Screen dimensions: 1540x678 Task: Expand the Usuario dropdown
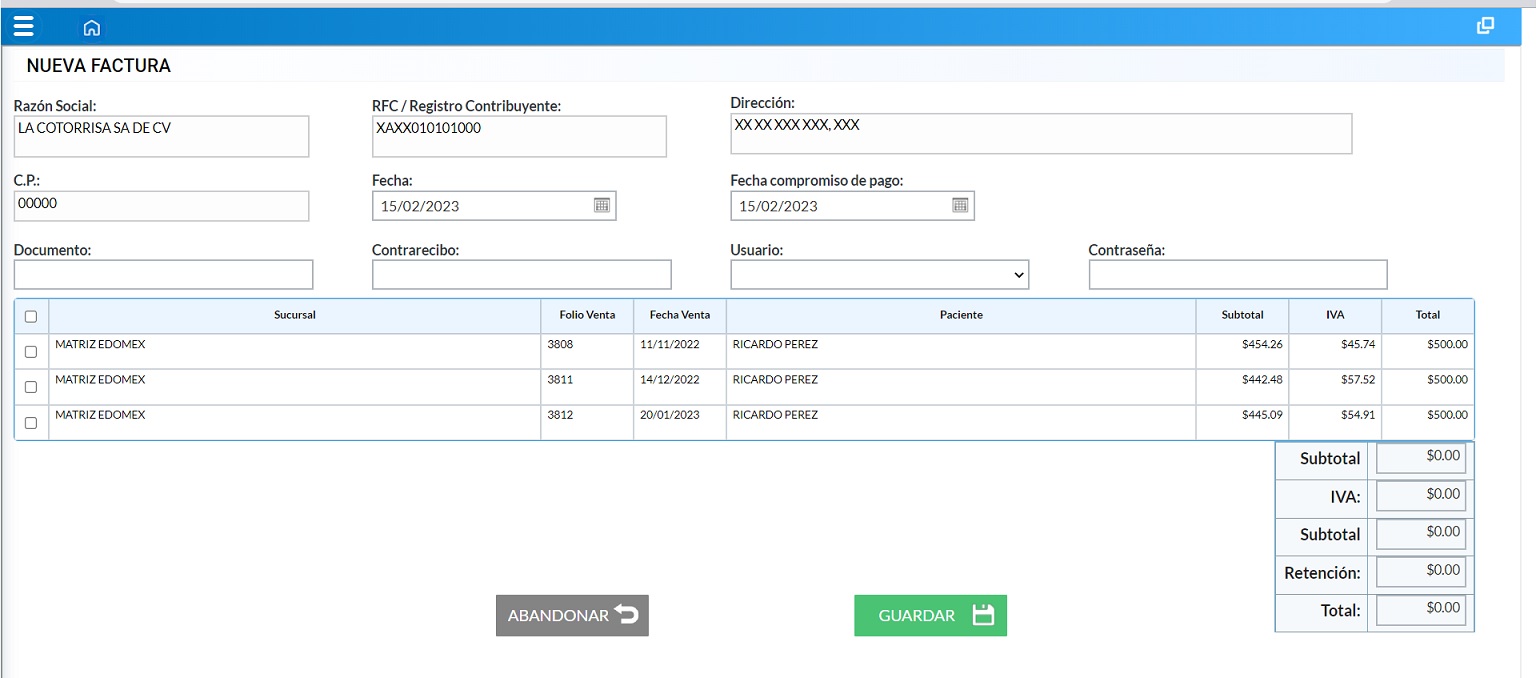880,275
